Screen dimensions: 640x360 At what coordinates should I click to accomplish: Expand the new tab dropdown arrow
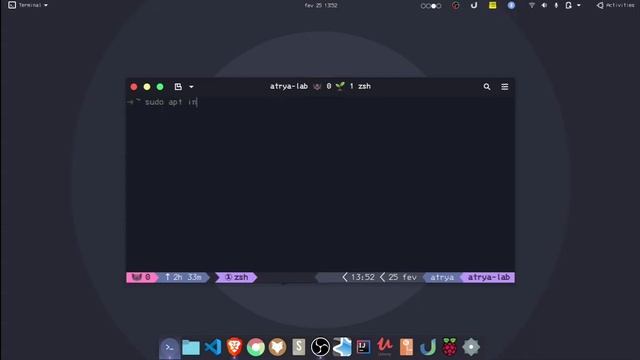191,87
